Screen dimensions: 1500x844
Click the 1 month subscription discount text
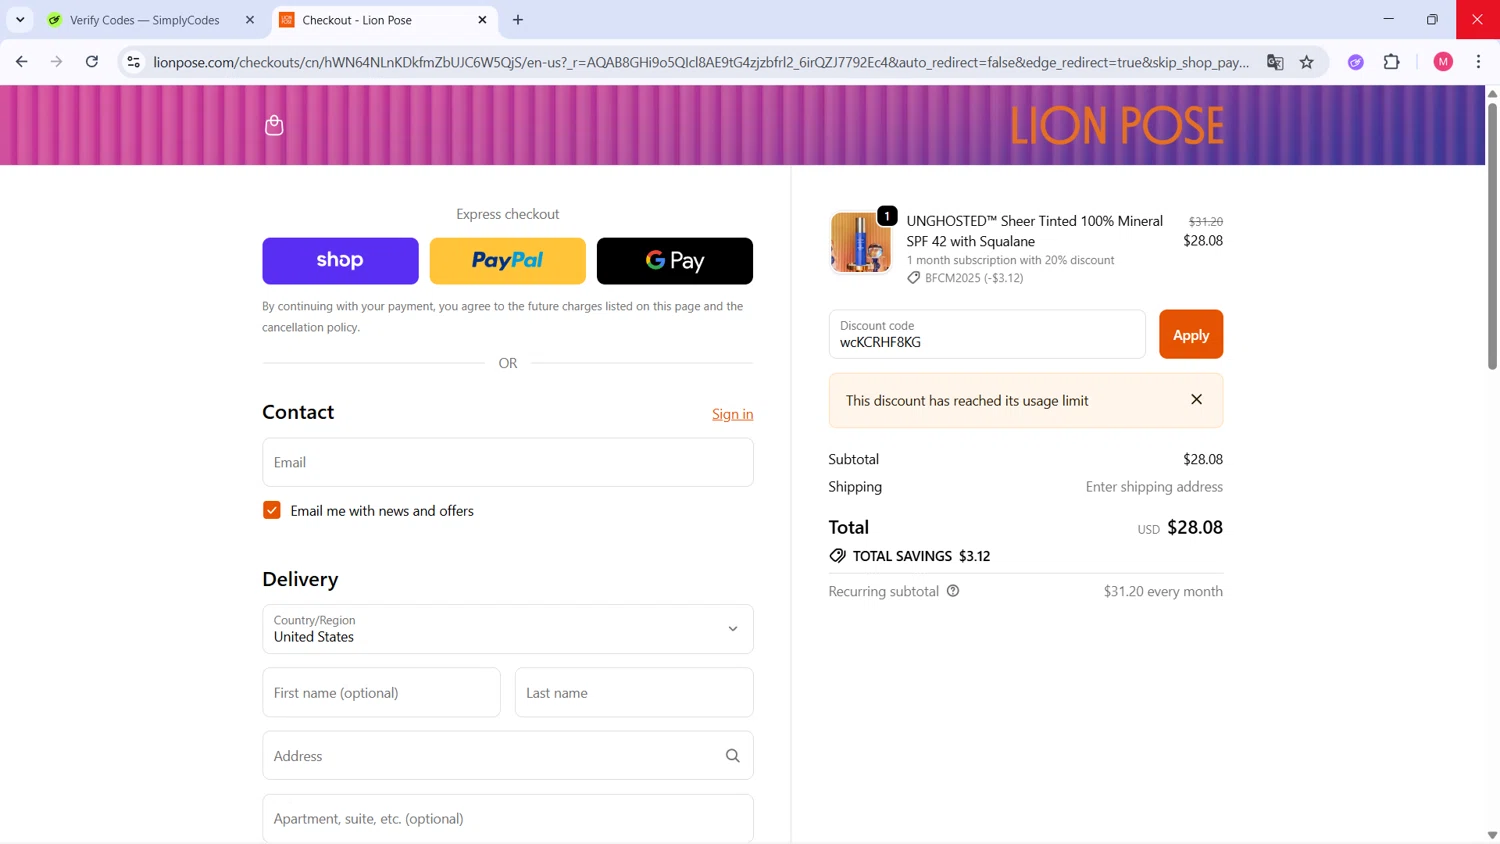1010,260
